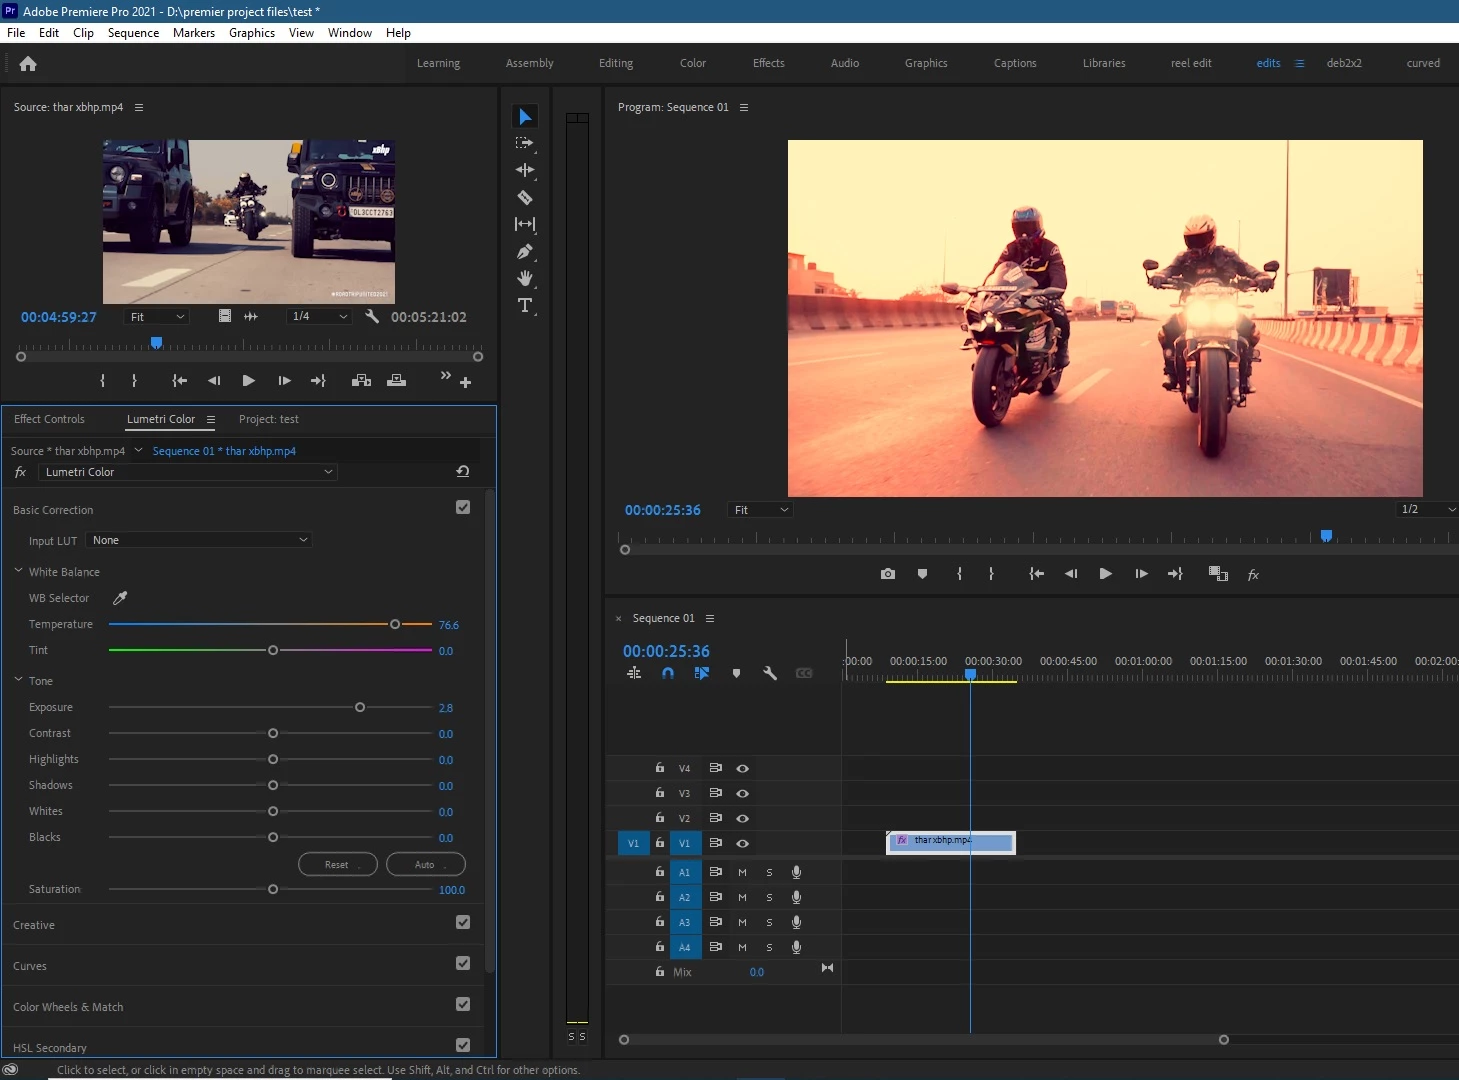This screenshot has height=1080, width=1459.
Task: Open timeline display settings wrench
Action: click(x=769, y=674)
